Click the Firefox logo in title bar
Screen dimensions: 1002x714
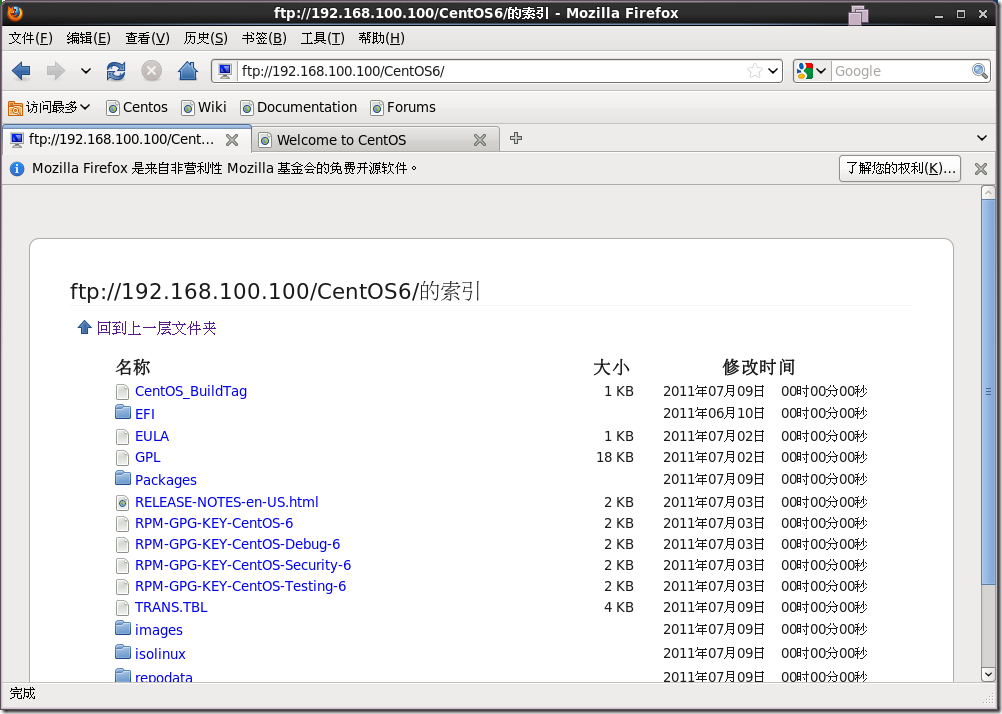[x=15, y=13]
